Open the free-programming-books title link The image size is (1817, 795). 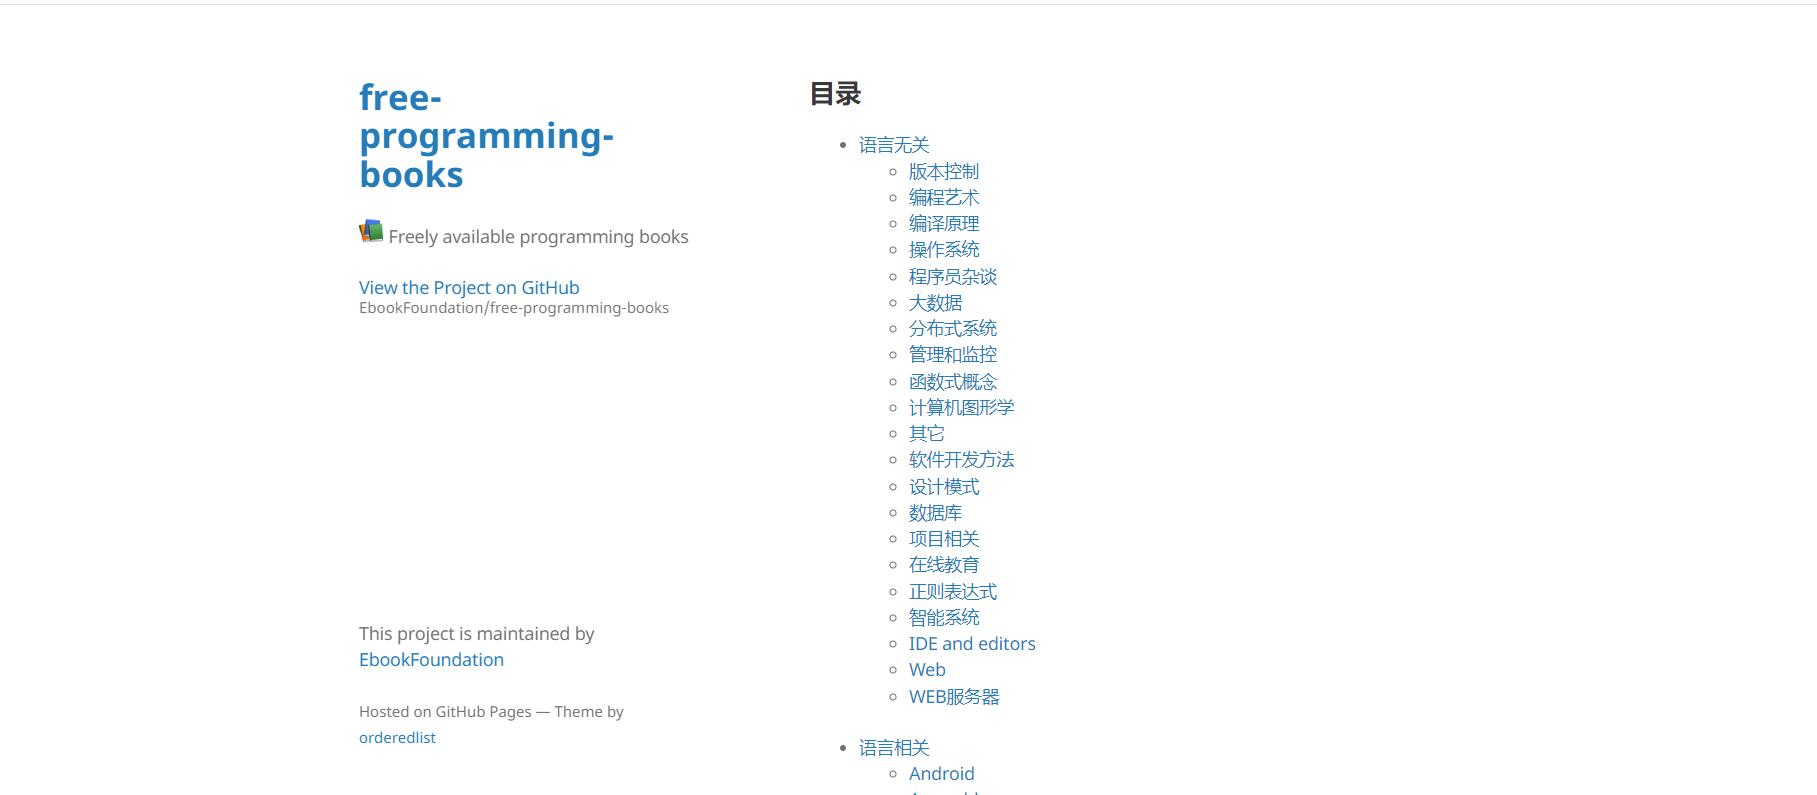[486, 136]
